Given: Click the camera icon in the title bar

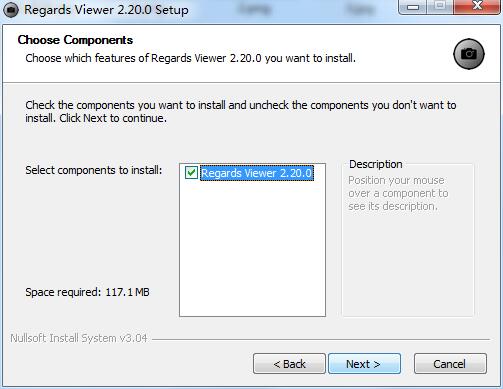Looking at the screenshot, I should pos(11,10).
